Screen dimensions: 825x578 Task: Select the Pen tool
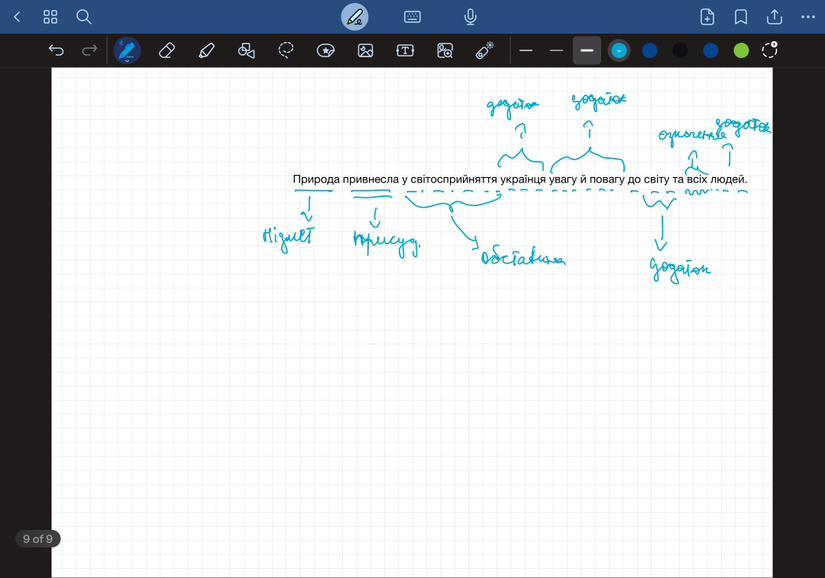point(127,50)
